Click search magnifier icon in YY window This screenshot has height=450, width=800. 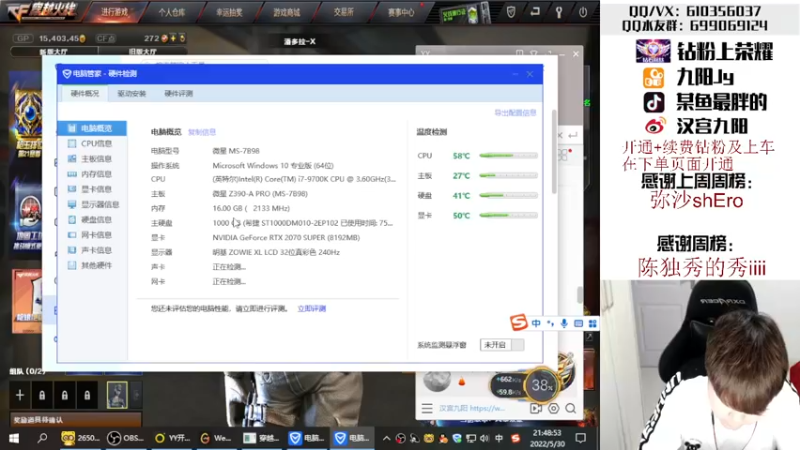[571, 408]
